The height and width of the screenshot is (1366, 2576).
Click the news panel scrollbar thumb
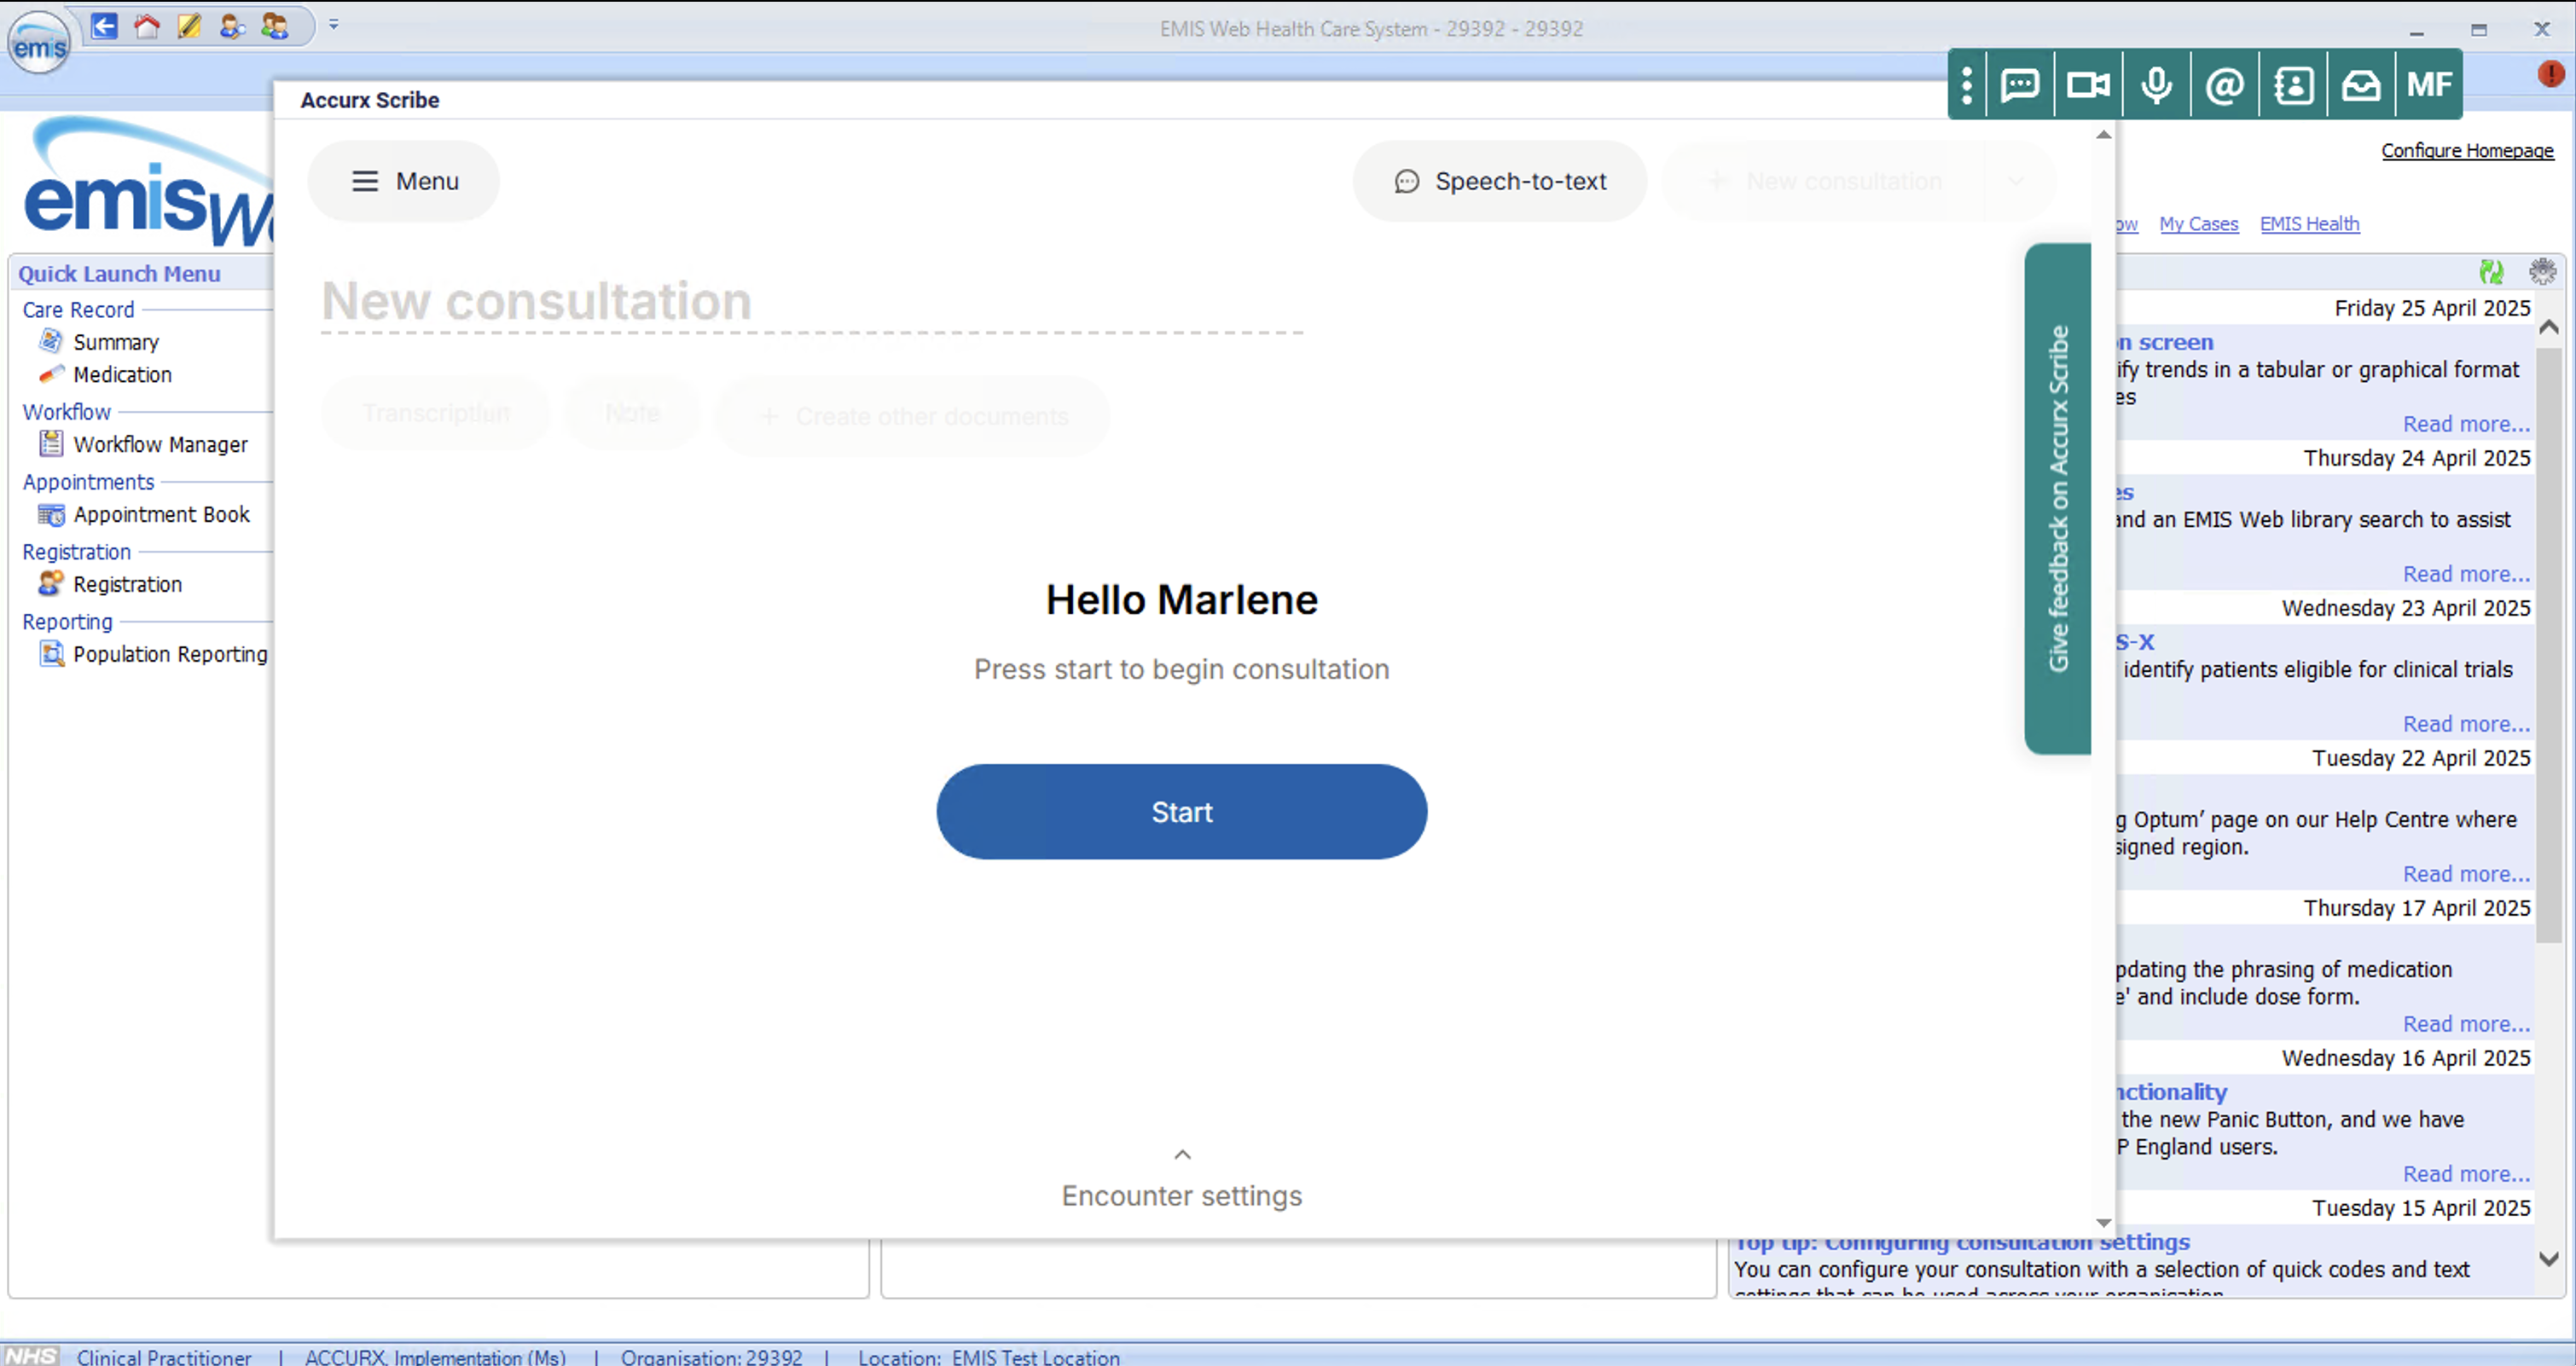(2549, 645)
